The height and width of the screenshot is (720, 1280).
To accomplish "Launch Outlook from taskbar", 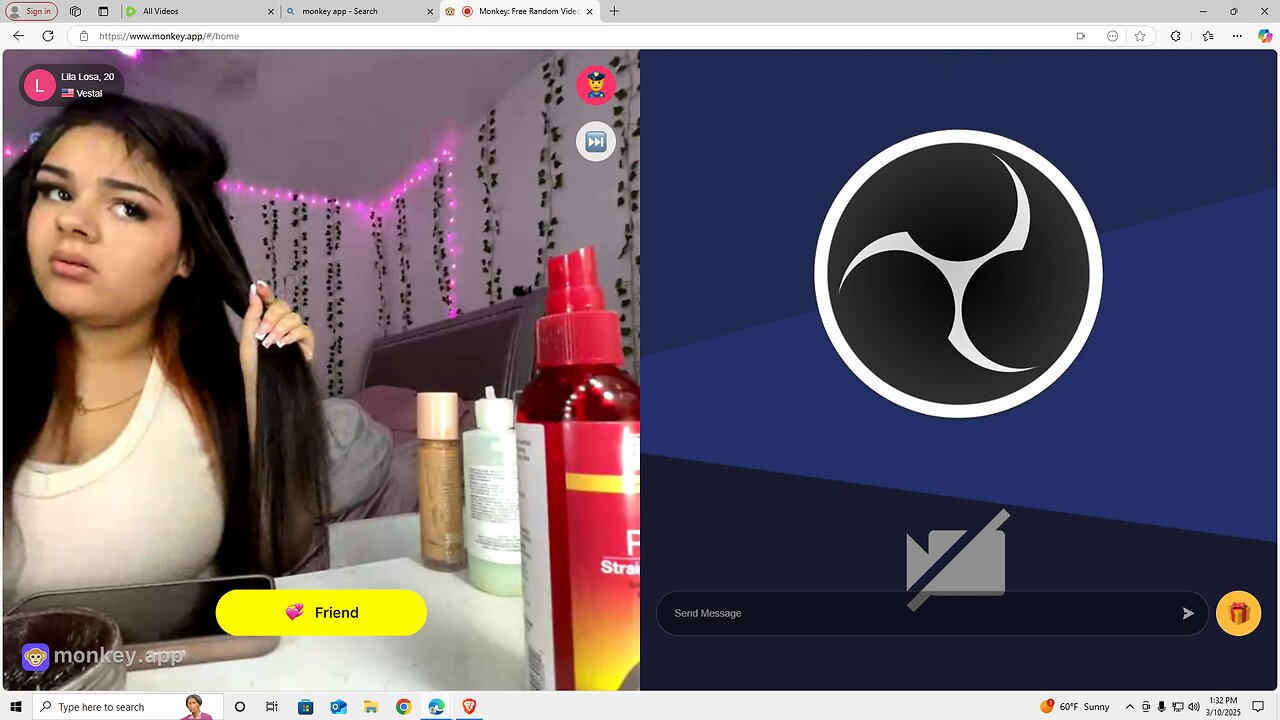I will pos(338,707).
